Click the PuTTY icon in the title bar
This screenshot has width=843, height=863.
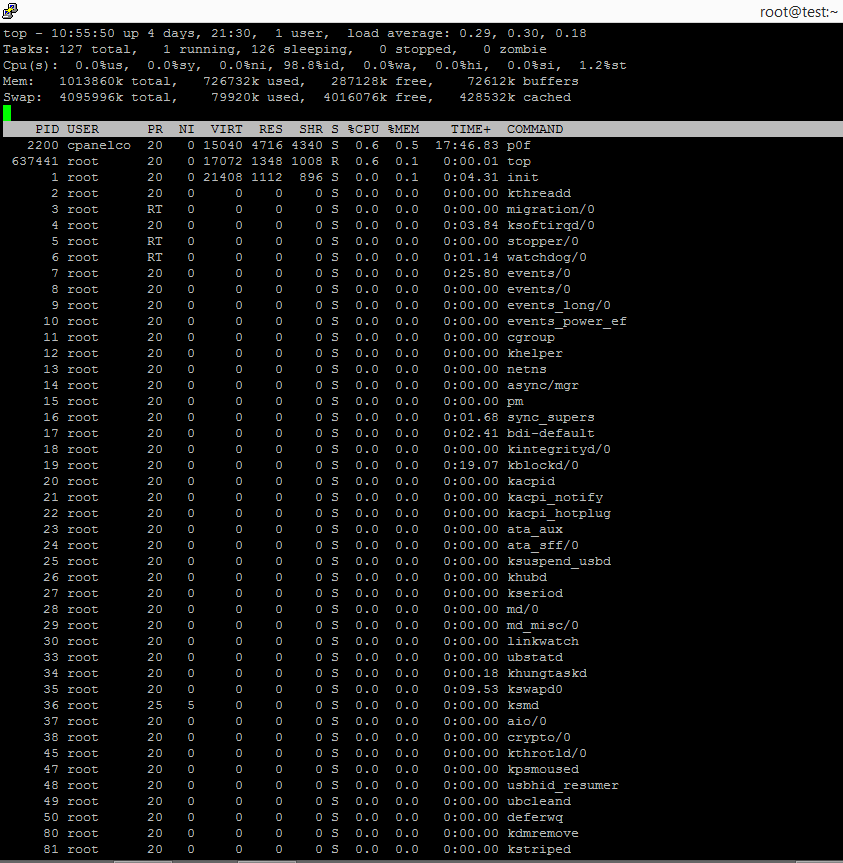click(x=10, y=10)
